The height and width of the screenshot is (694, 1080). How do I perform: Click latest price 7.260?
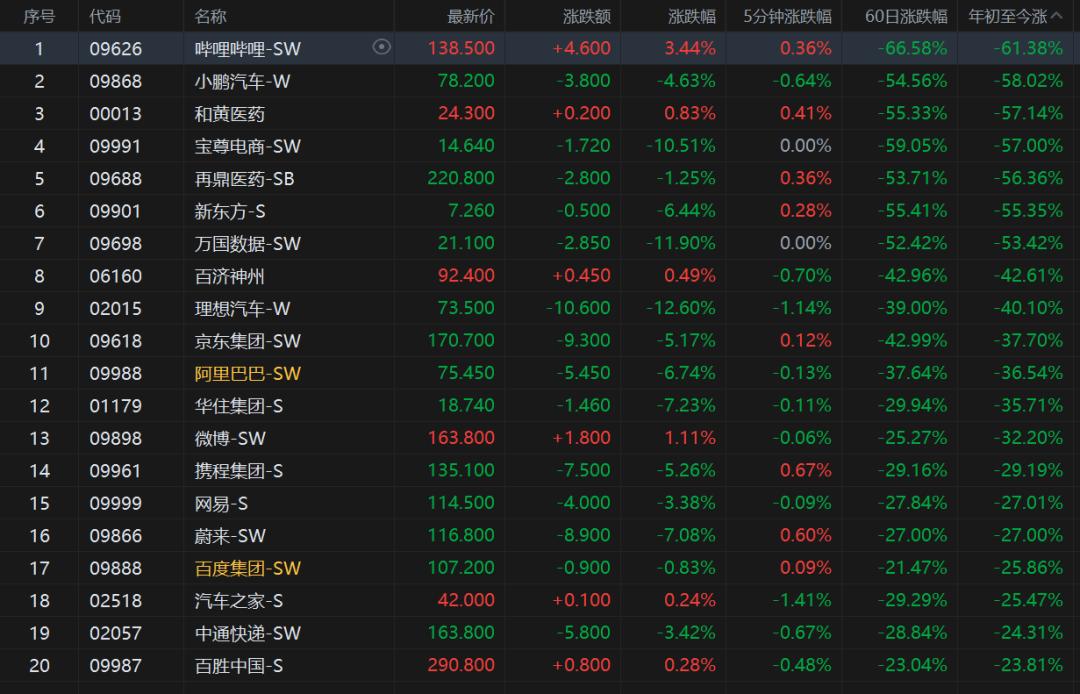pyautogui.click(x=471, y=211)
